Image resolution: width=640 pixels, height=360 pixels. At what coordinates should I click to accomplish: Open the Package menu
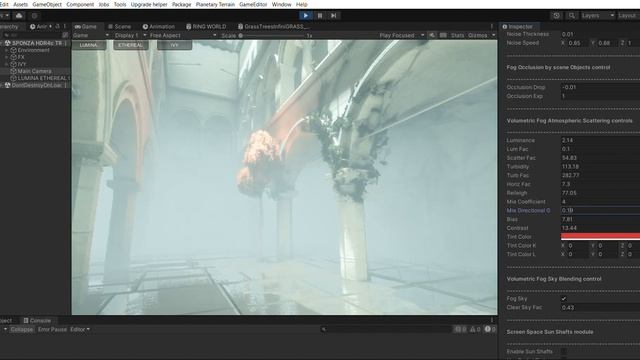point(182,4)
